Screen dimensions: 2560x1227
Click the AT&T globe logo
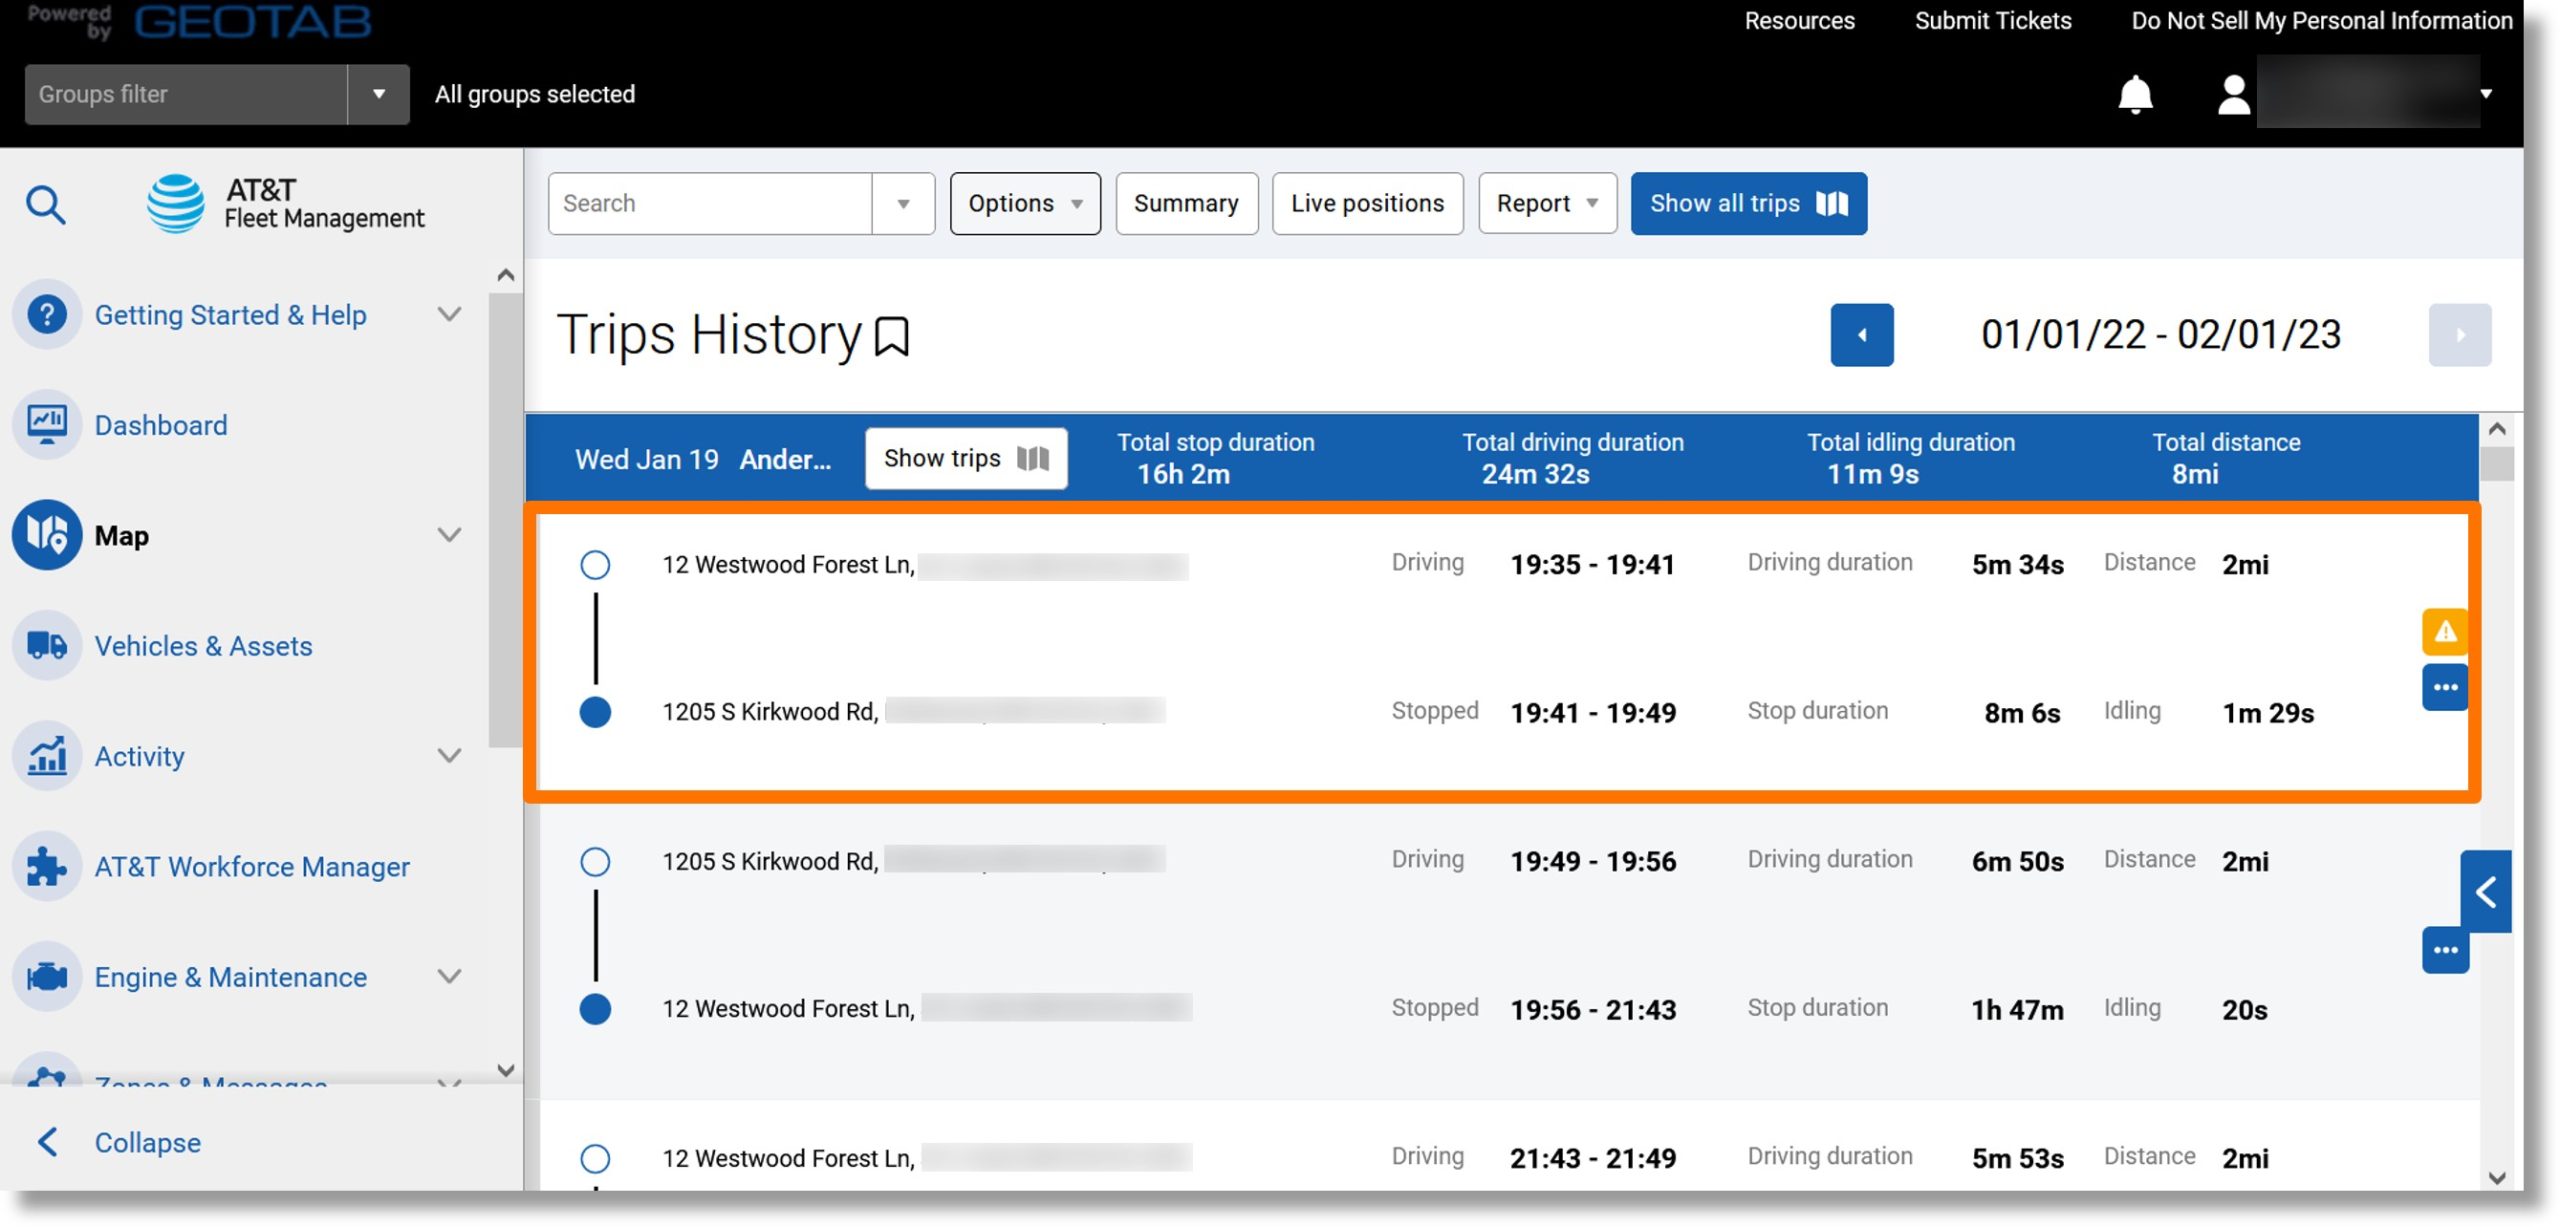(x=176, y=203)
